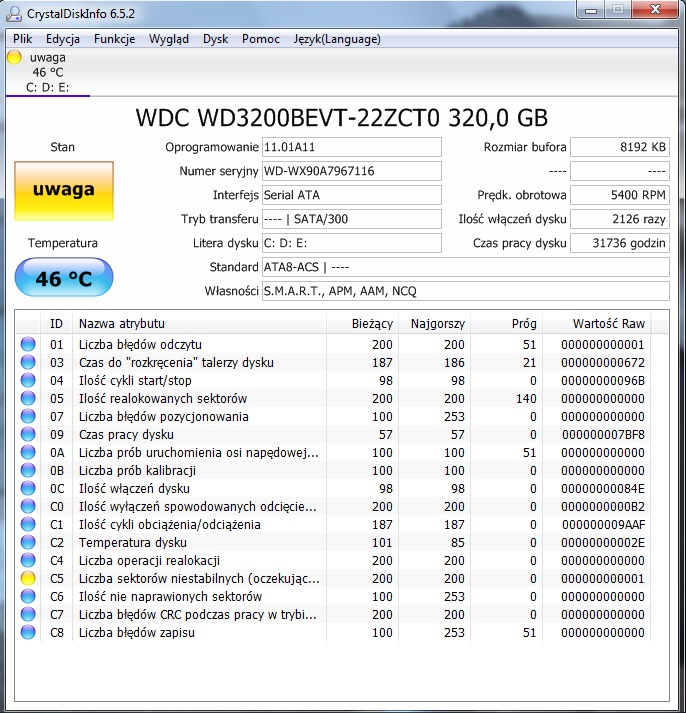The height and width of the screenshot is (713, 686).
Task: Click the 'Nazwa atrybutu' column header
Action: (199, 323)
